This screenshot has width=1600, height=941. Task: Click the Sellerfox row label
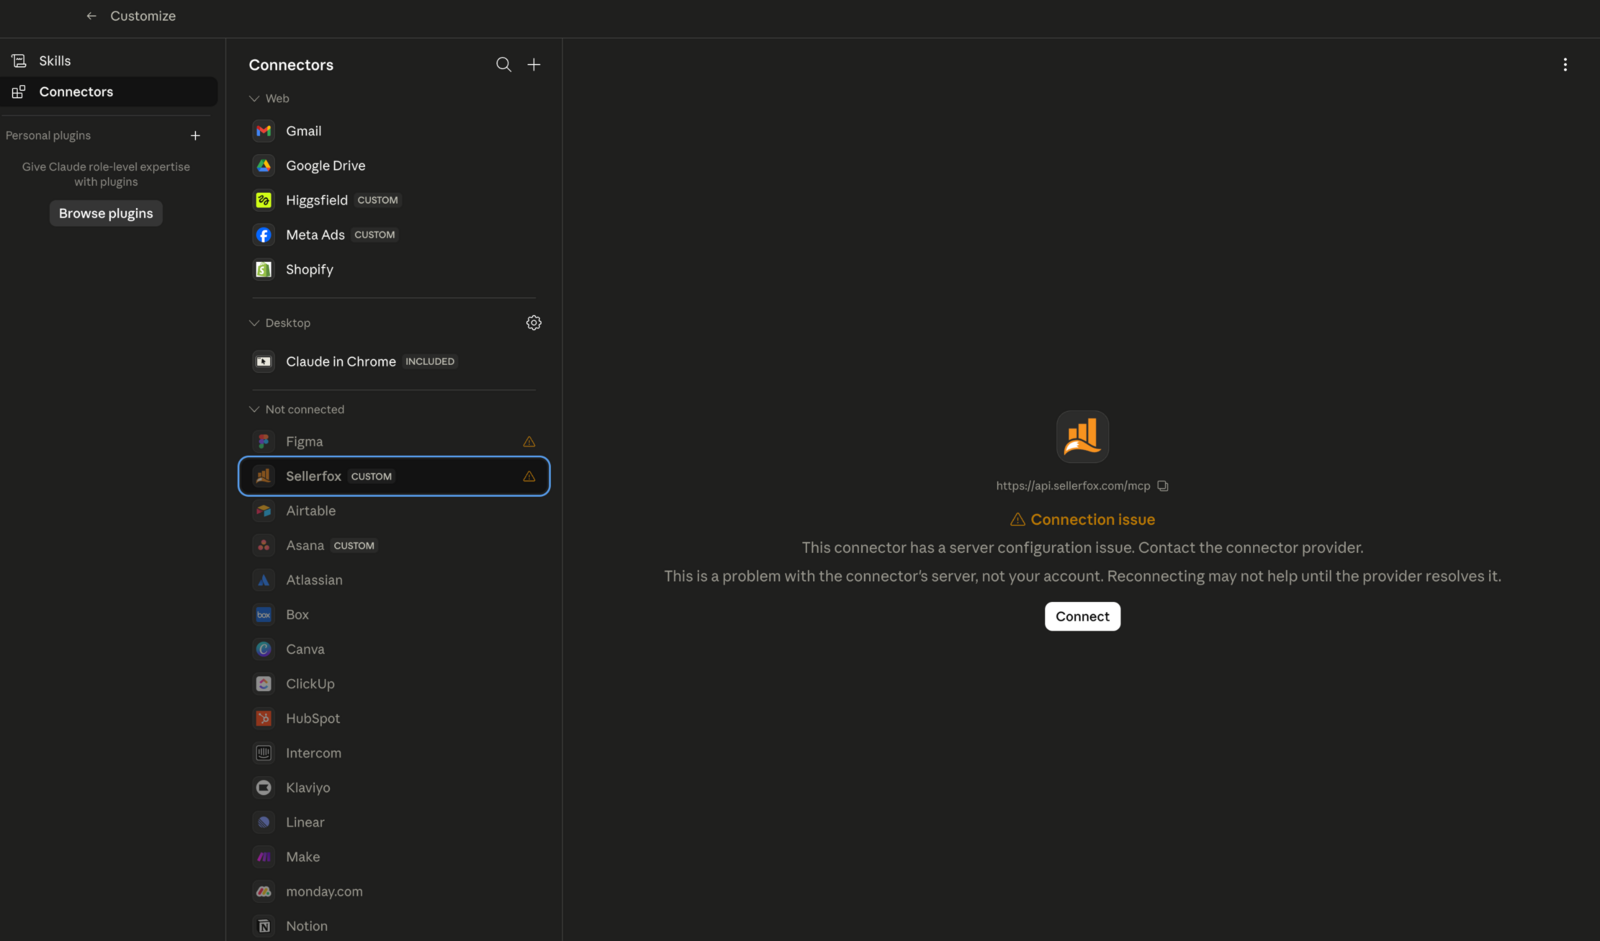tap(314, 477)
